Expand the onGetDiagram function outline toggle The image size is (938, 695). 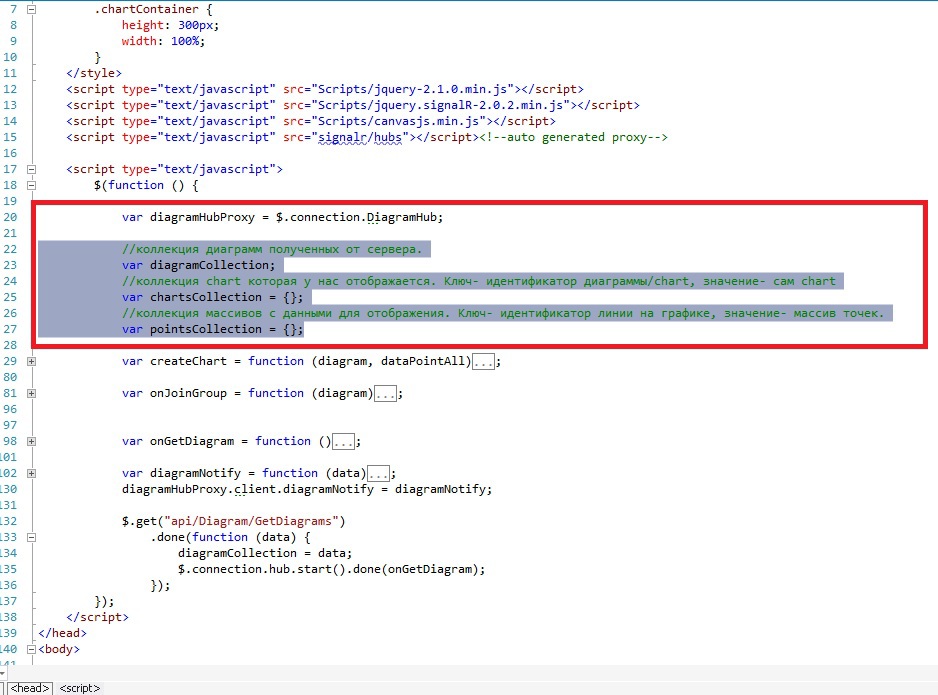coord(32,441)
